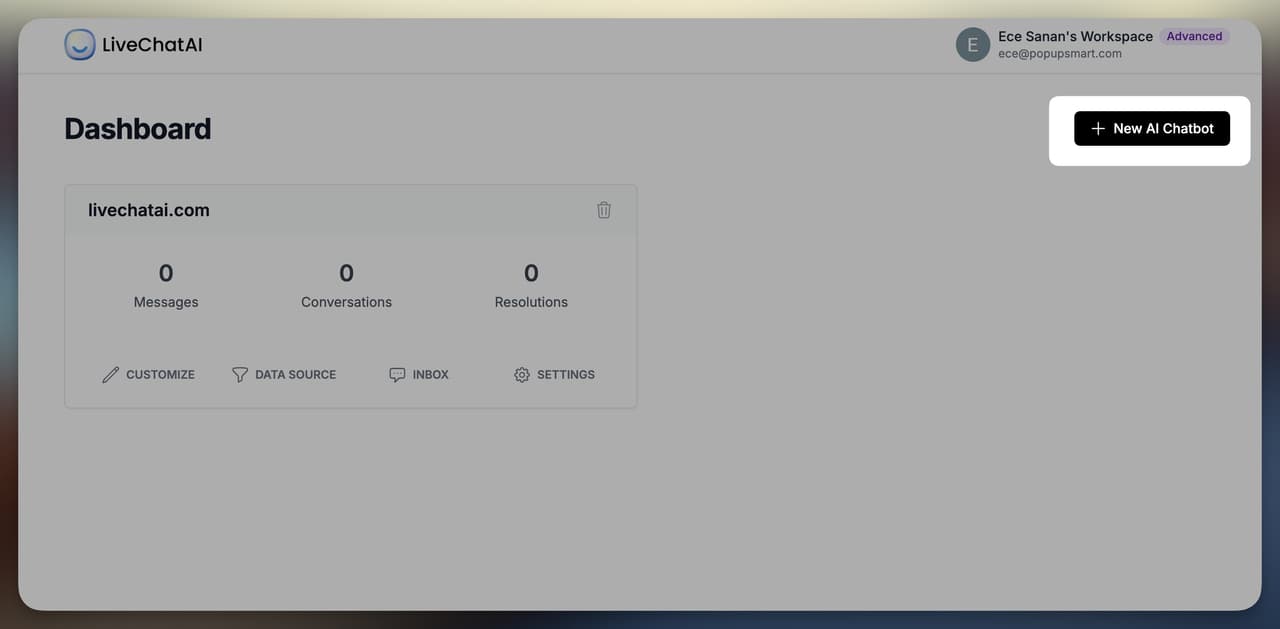1280x629 pixels.
Task: Click the LiveChatAI brand name text
Action: pos(152,45)
